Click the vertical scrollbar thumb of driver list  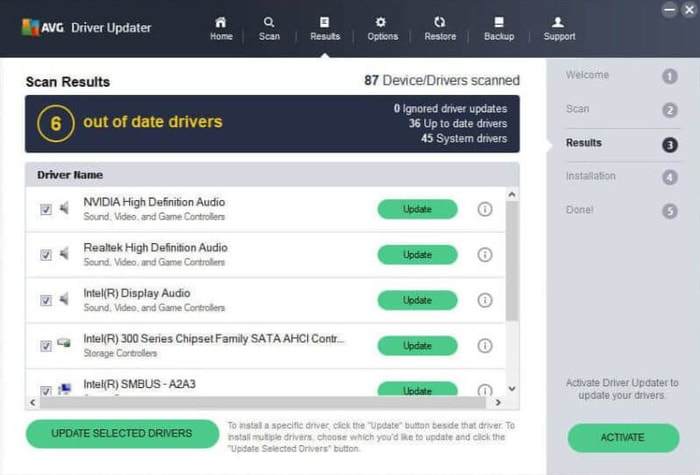click(x=512, y=260)
